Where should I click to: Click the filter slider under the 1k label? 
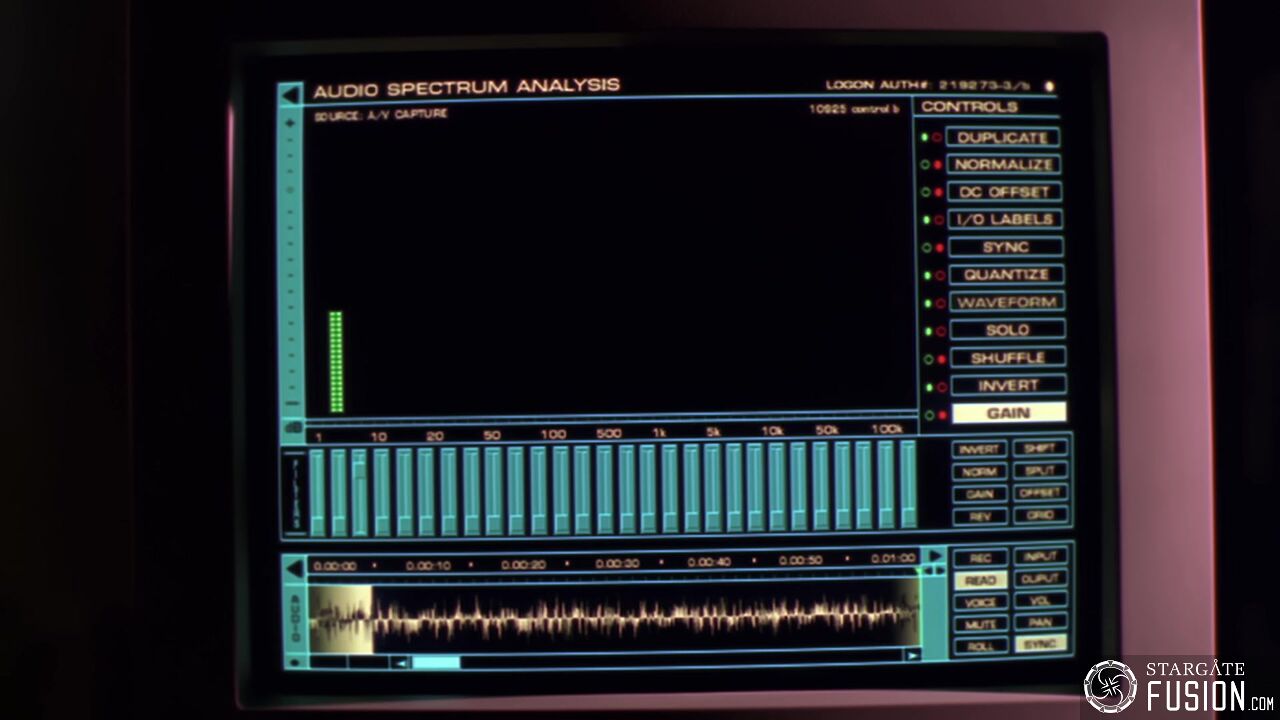pyautogui.click(x=670, y=488)
